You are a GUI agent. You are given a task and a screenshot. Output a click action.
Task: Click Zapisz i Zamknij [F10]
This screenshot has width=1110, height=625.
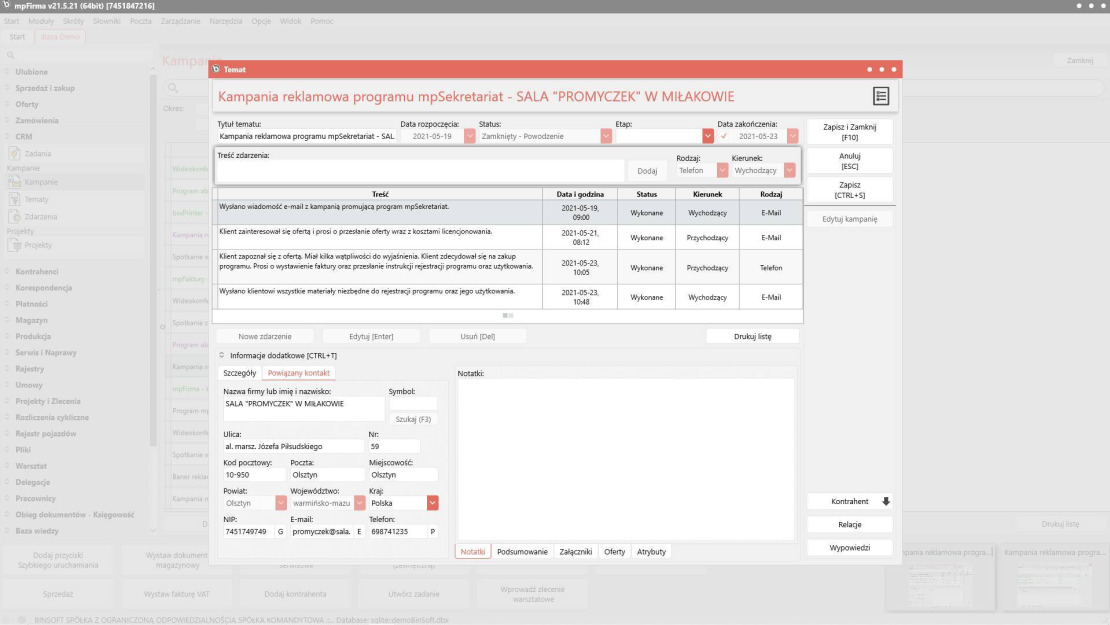pos(849,132)
